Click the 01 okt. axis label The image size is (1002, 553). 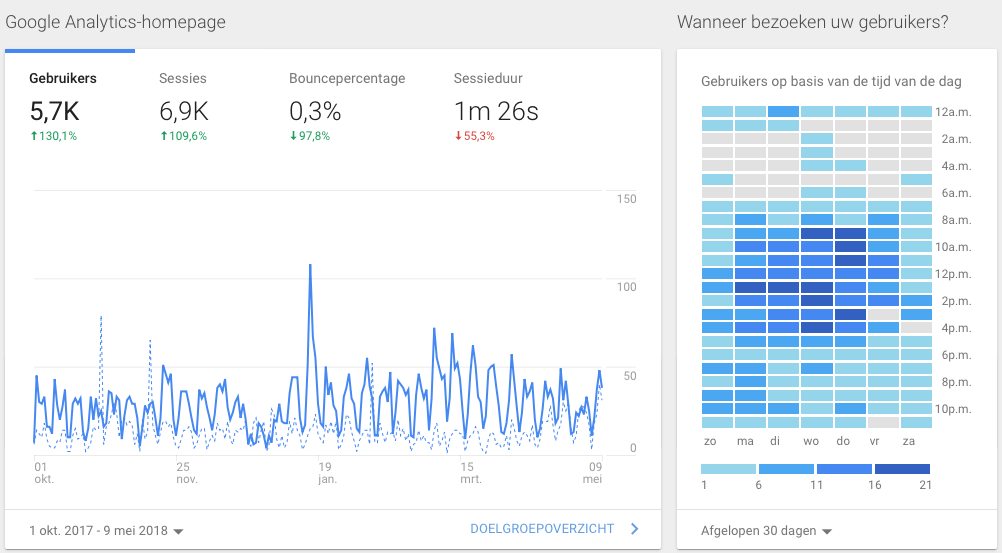pos(43,472)
